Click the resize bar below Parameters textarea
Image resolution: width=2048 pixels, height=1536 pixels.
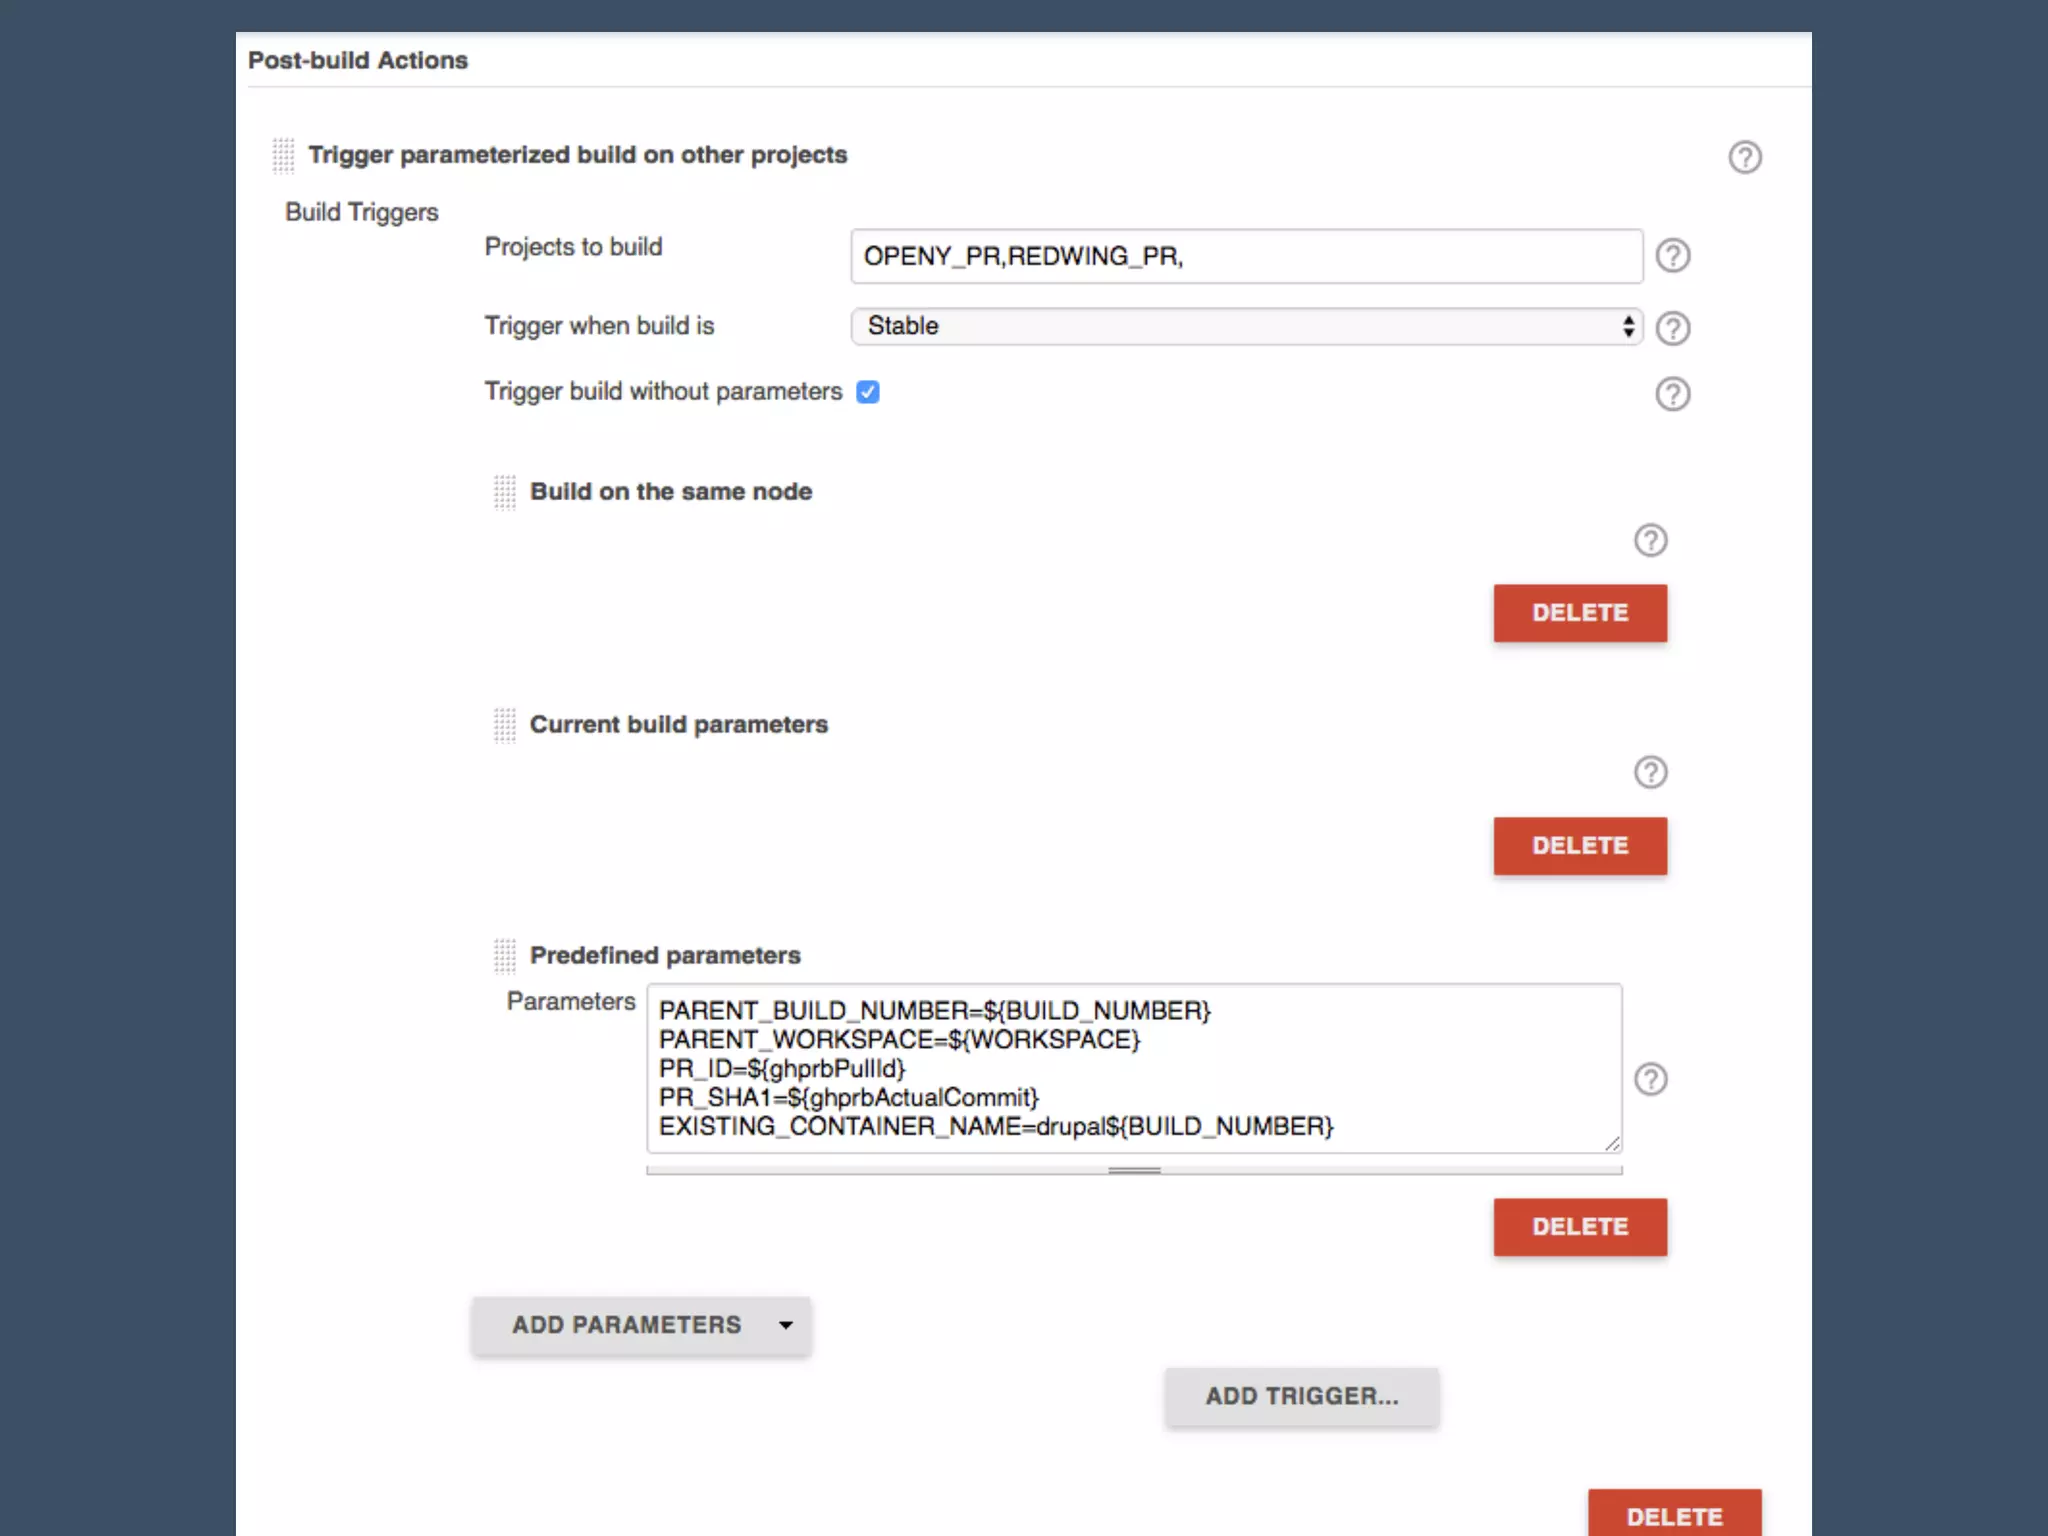1134,1170
